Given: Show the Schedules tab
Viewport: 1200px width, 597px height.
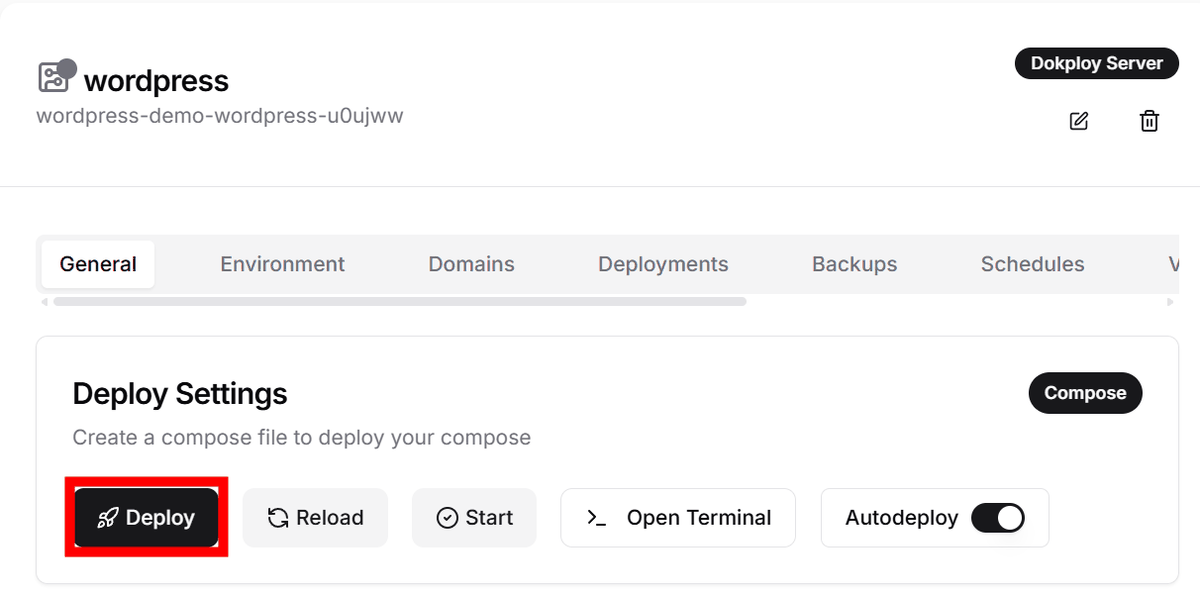Looking at the screenshot, I should (x=1032, y=264).
